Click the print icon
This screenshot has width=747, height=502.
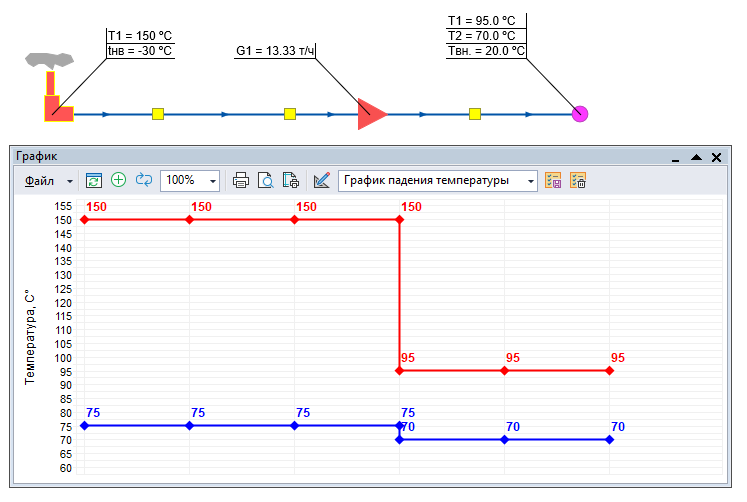[x=241, y=180]
